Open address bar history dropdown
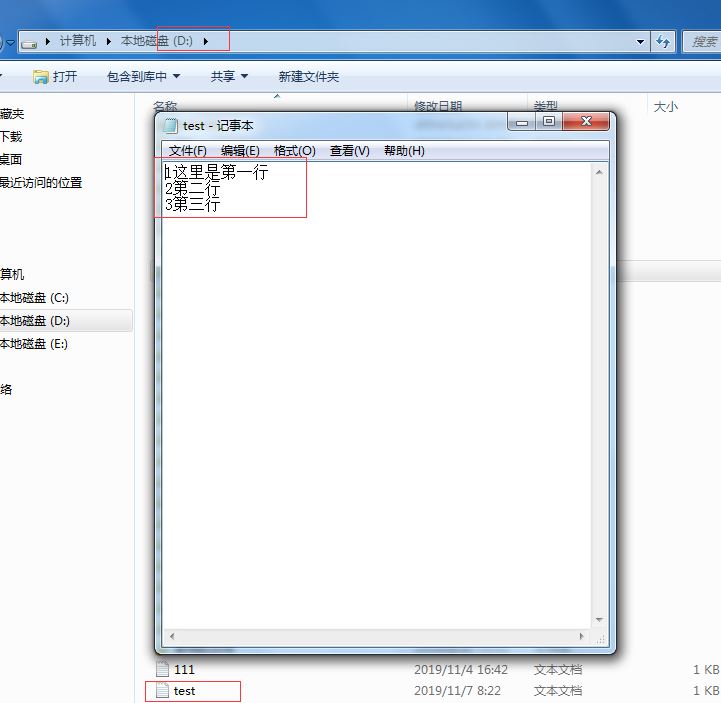 (x=640, y=42)
